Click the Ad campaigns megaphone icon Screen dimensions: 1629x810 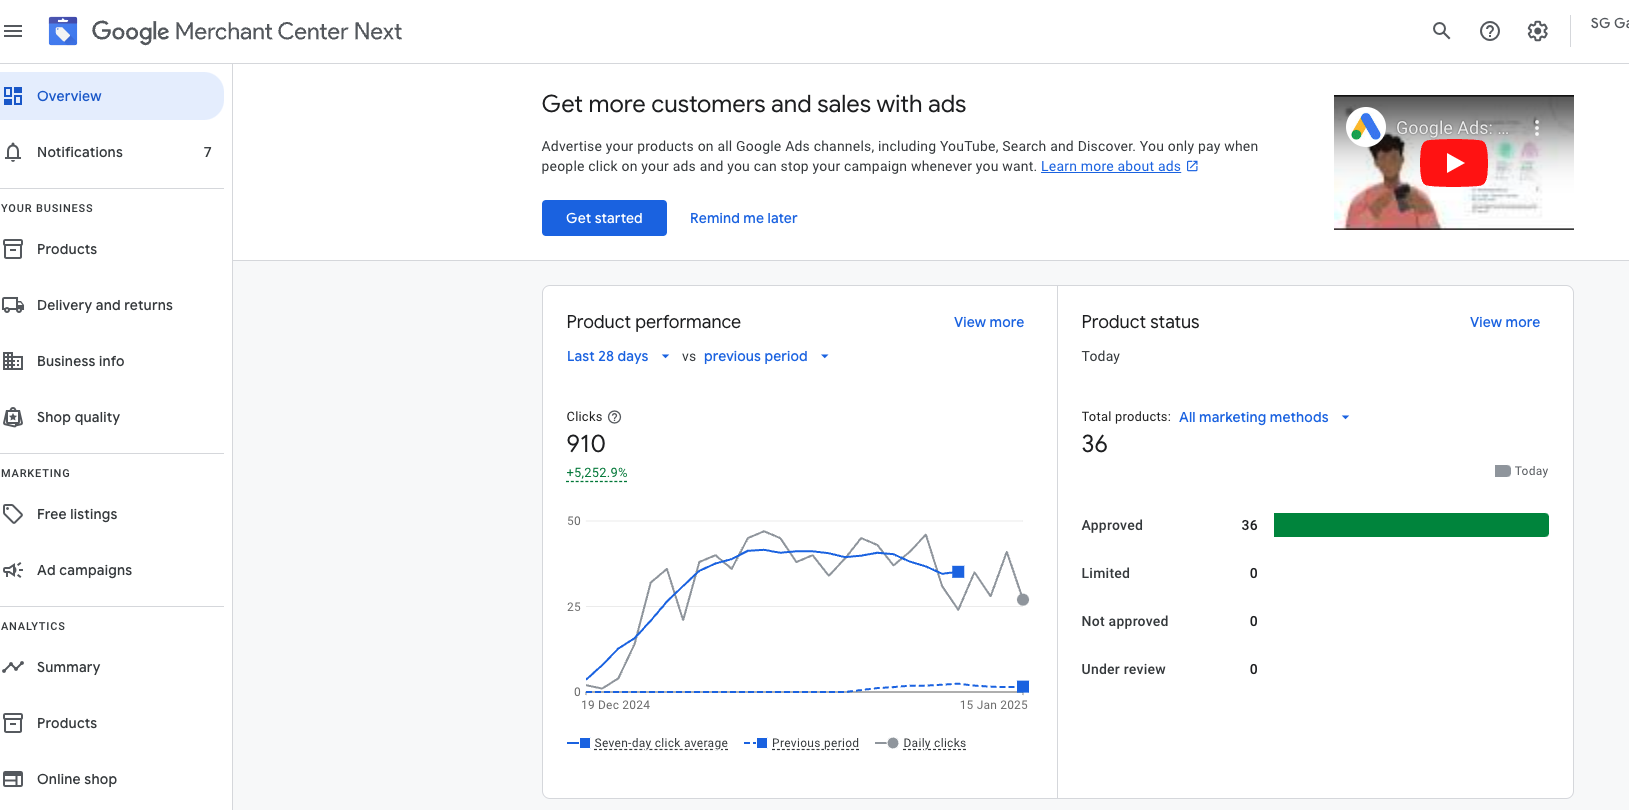pos(13,570)
